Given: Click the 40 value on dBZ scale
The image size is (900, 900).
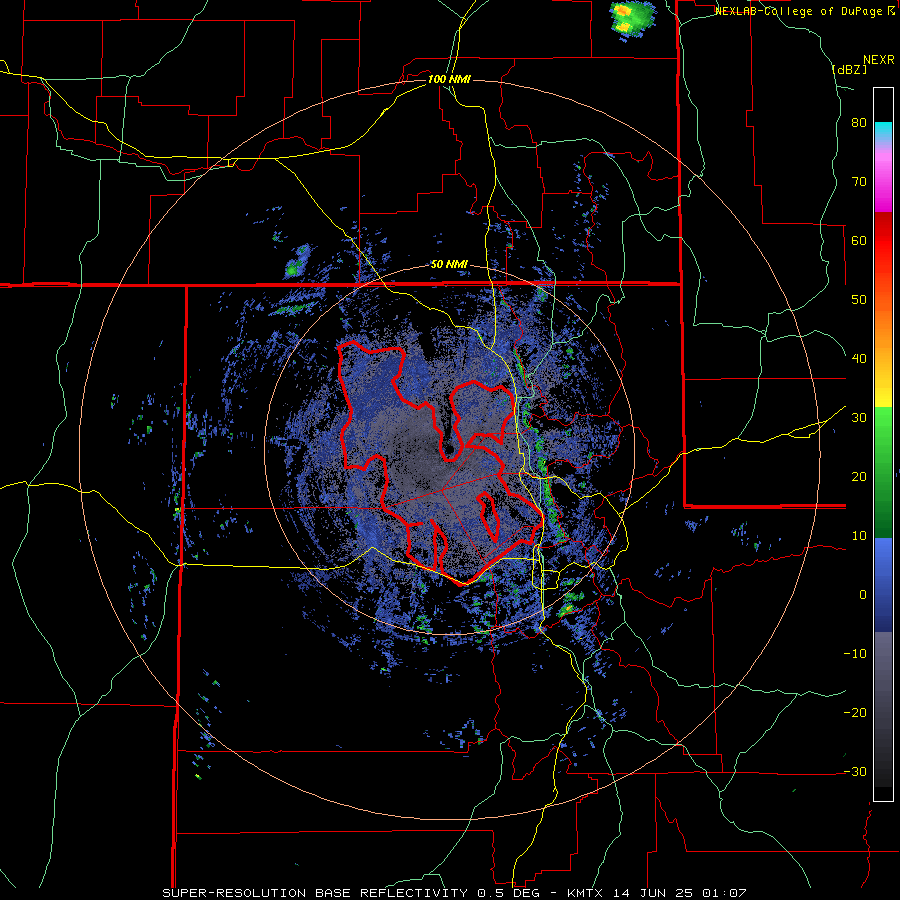Looking at the screenshot, I should coord(859,359).
